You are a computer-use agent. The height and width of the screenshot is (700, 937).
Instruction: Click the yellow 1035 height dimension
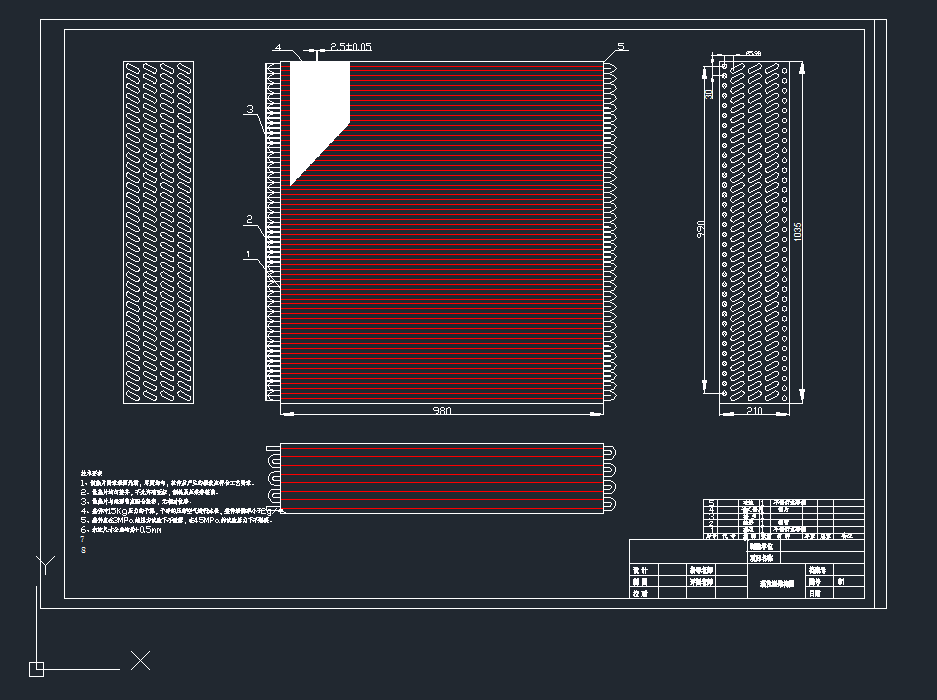797,230
